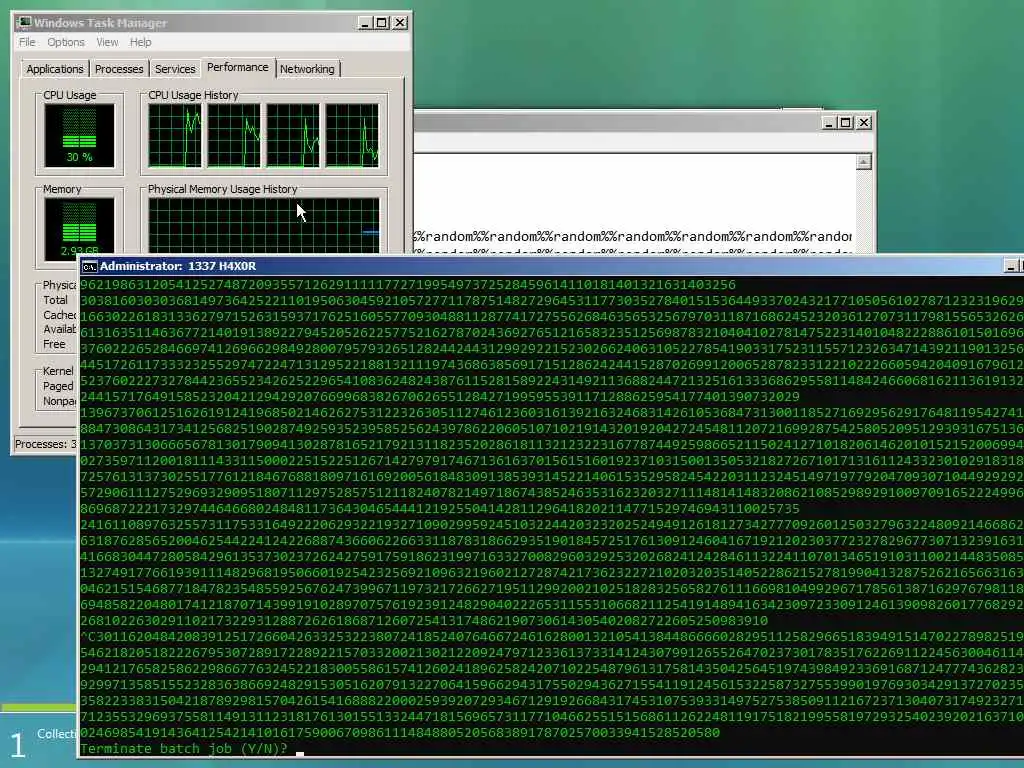Open the Options menu in Task Manager

pyautogui.click(x=65, y=42)
